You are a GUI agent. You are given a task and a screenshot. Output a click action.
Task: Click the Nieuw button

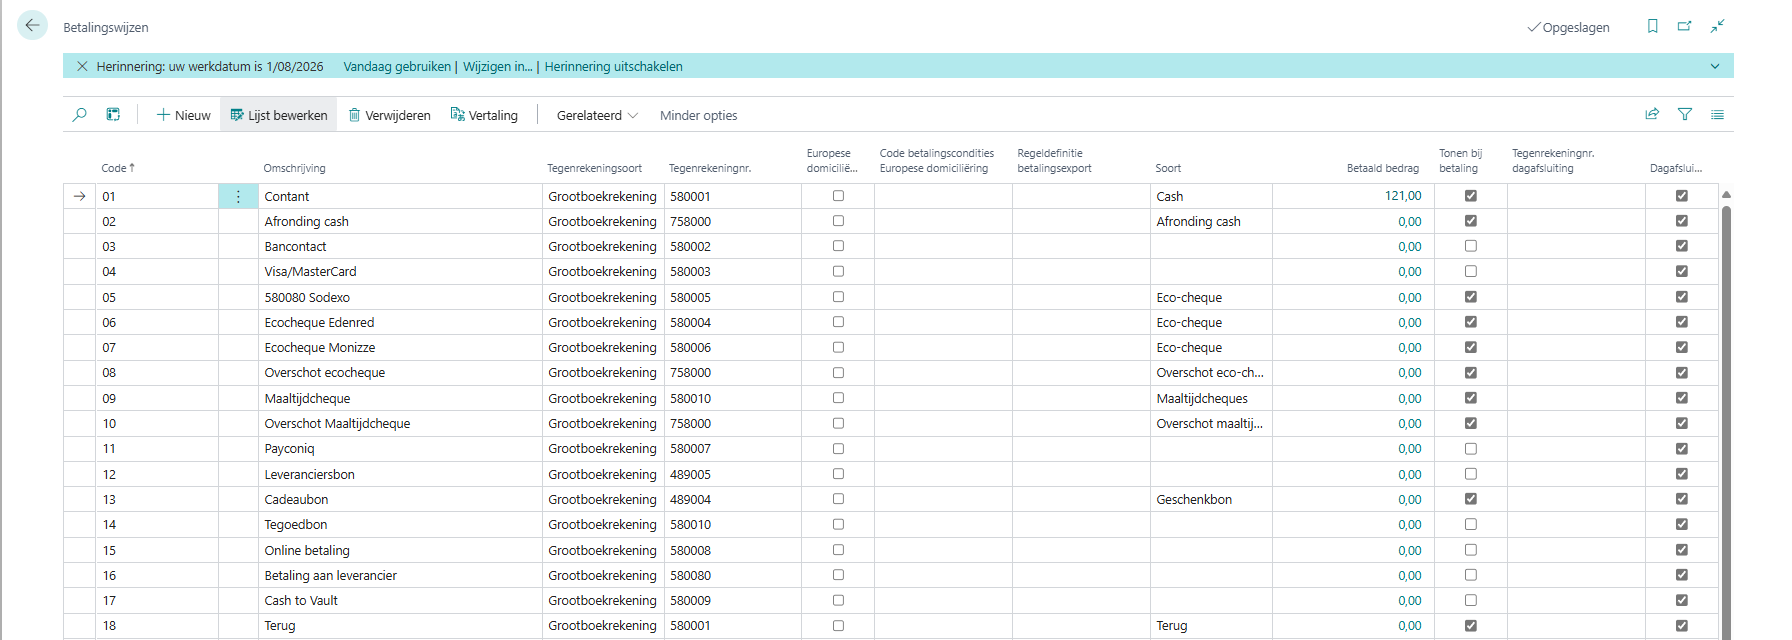click(184, 116)
